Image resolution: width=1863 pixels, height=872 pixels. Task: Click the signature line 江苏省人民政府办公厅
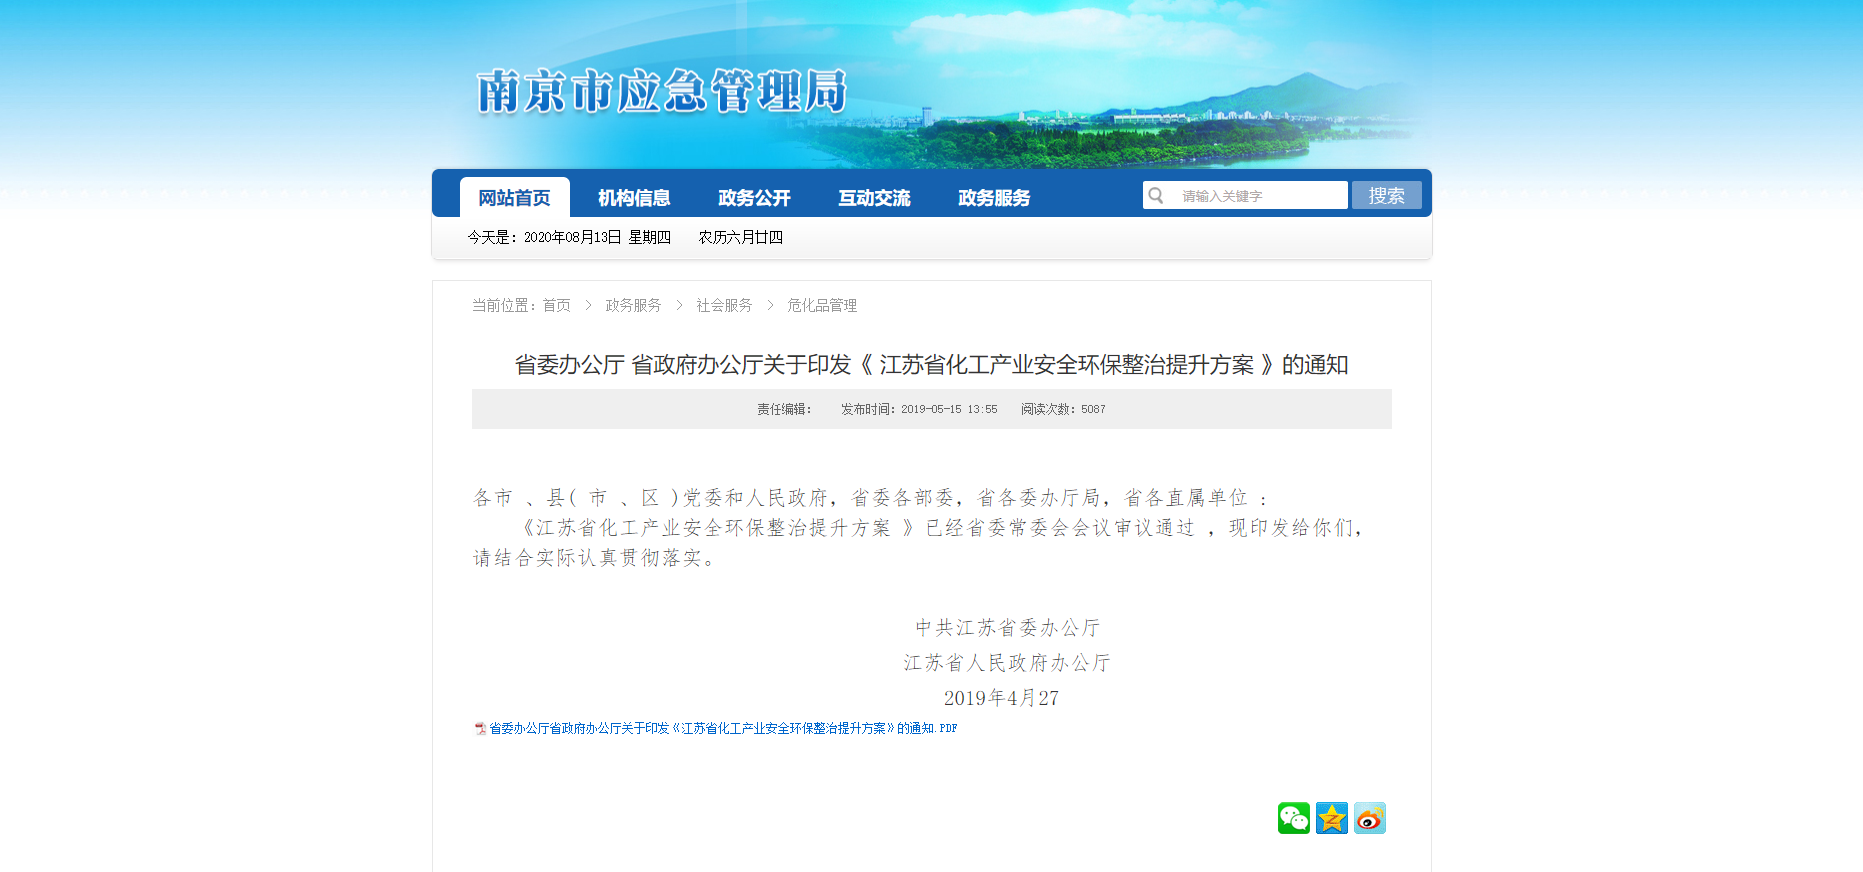pos(1007,663)
